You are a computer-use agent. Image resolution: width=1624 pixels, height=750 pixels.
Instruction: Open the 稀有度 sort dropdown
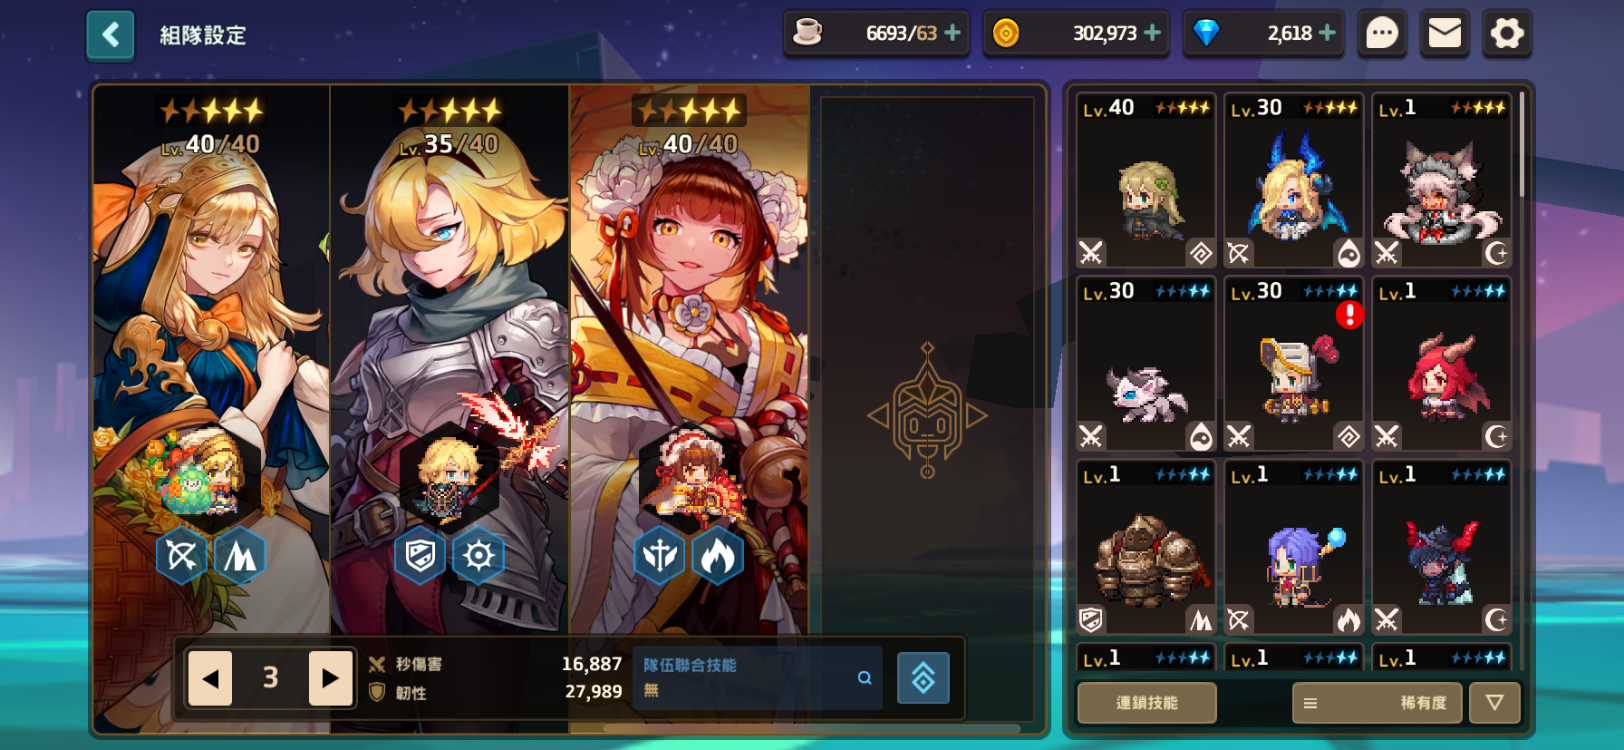pyautogui.click(x=1377, y=703)
